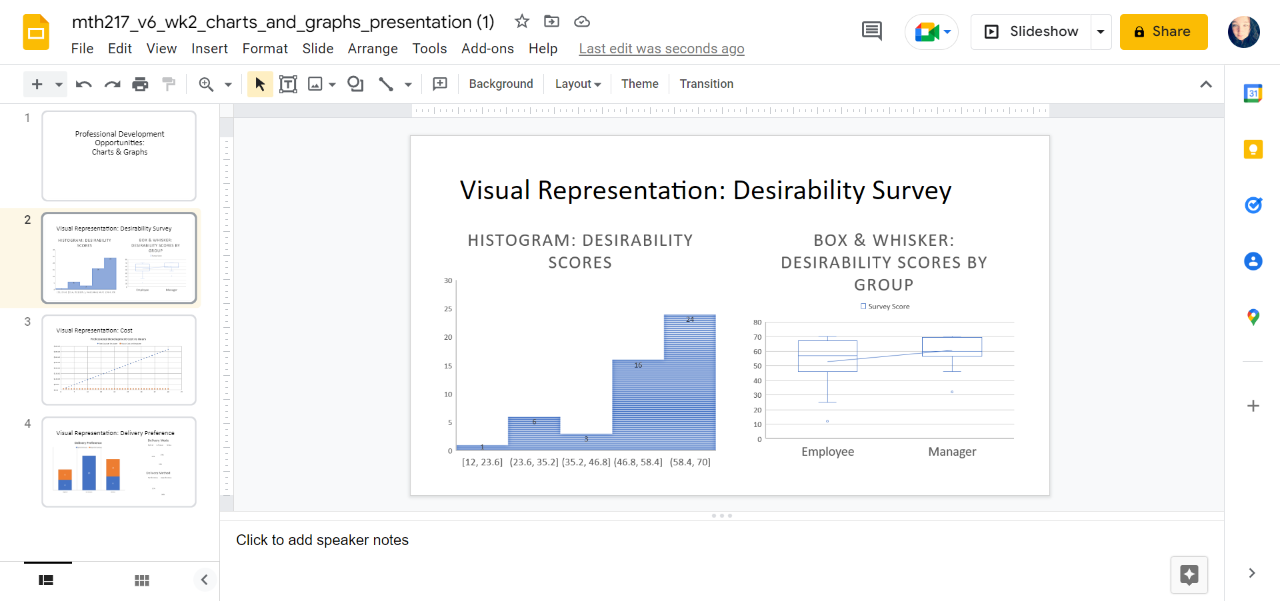The height and width of the screenshot is (601, 1280).
Task: Open version history via last edit link
Action: click(x=661, y=48)
